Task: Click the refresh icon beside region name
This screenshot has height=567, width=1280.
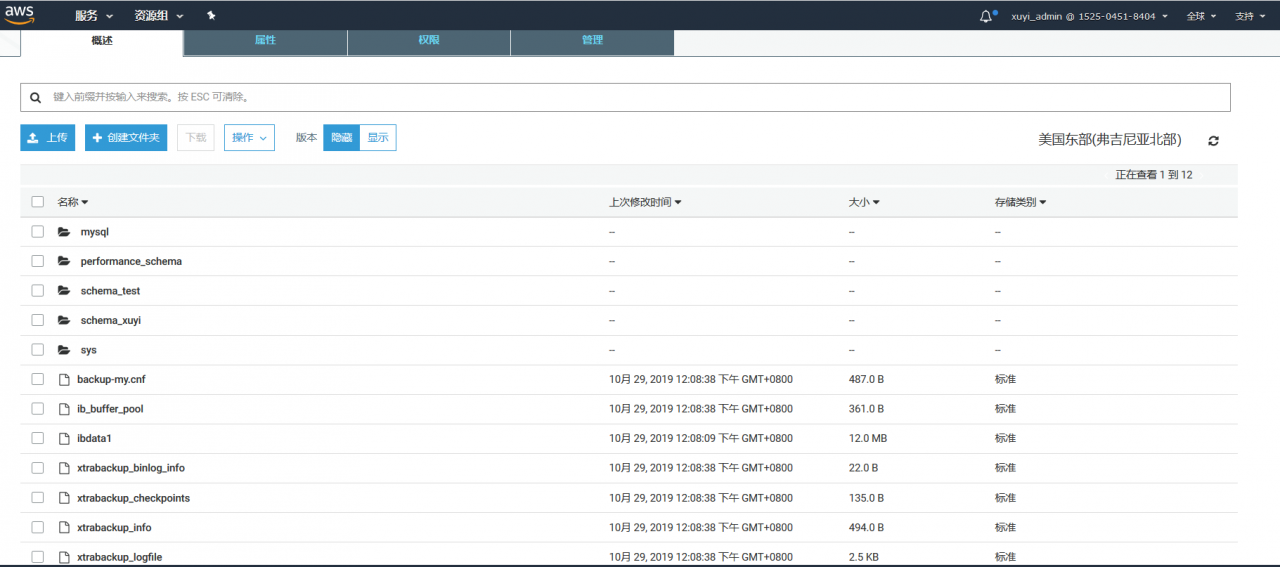Action: 1214,141
